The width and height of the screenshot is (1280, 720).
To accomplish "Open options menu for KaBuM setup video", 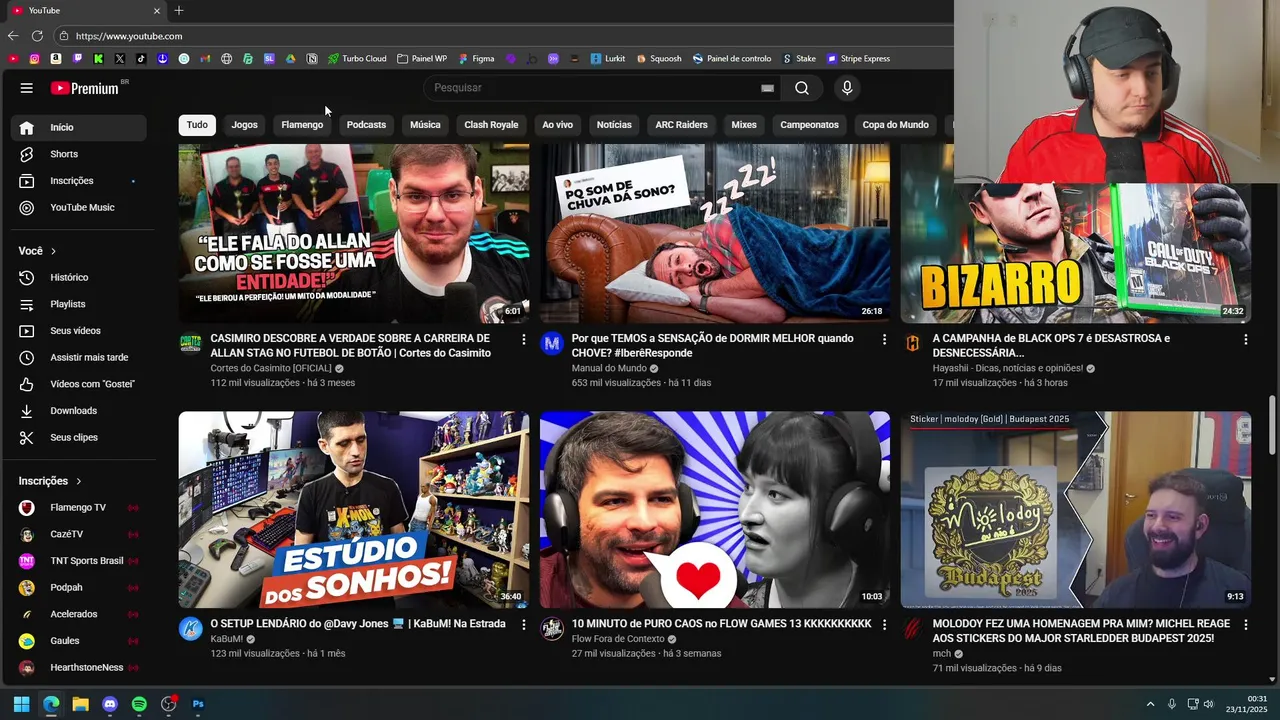I will click(523, 625).
